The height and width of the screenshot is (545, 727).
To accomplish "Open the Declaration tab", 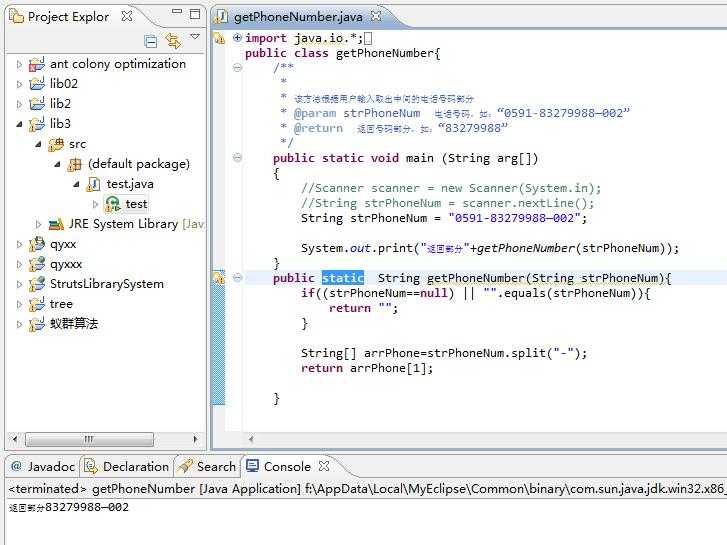I will pyautogui.click(x=127, y=466).
